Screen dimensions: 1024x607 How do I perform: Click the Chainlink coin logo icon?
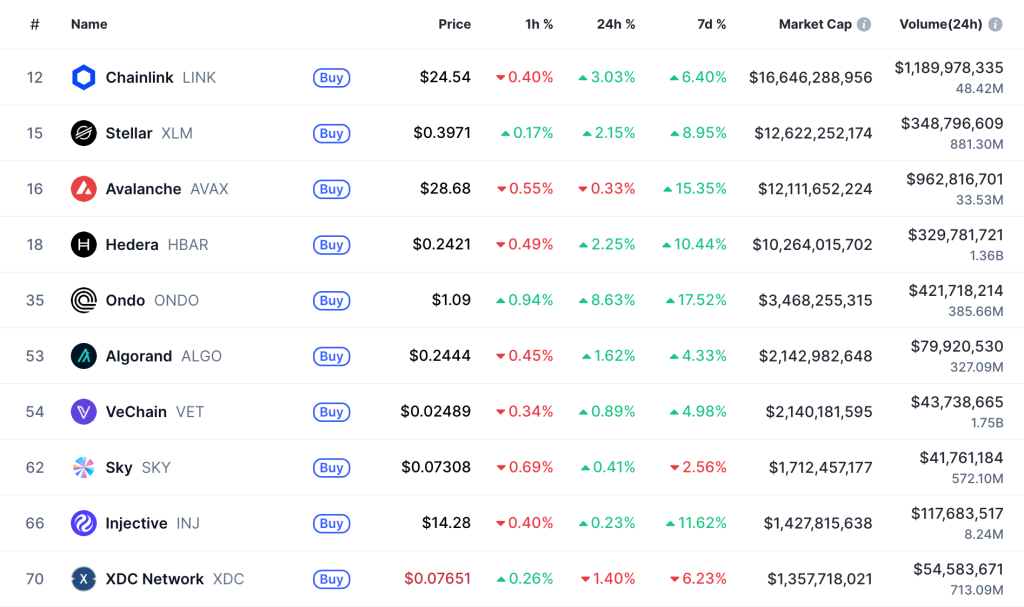pyautogui.click(x=84, y=77)
